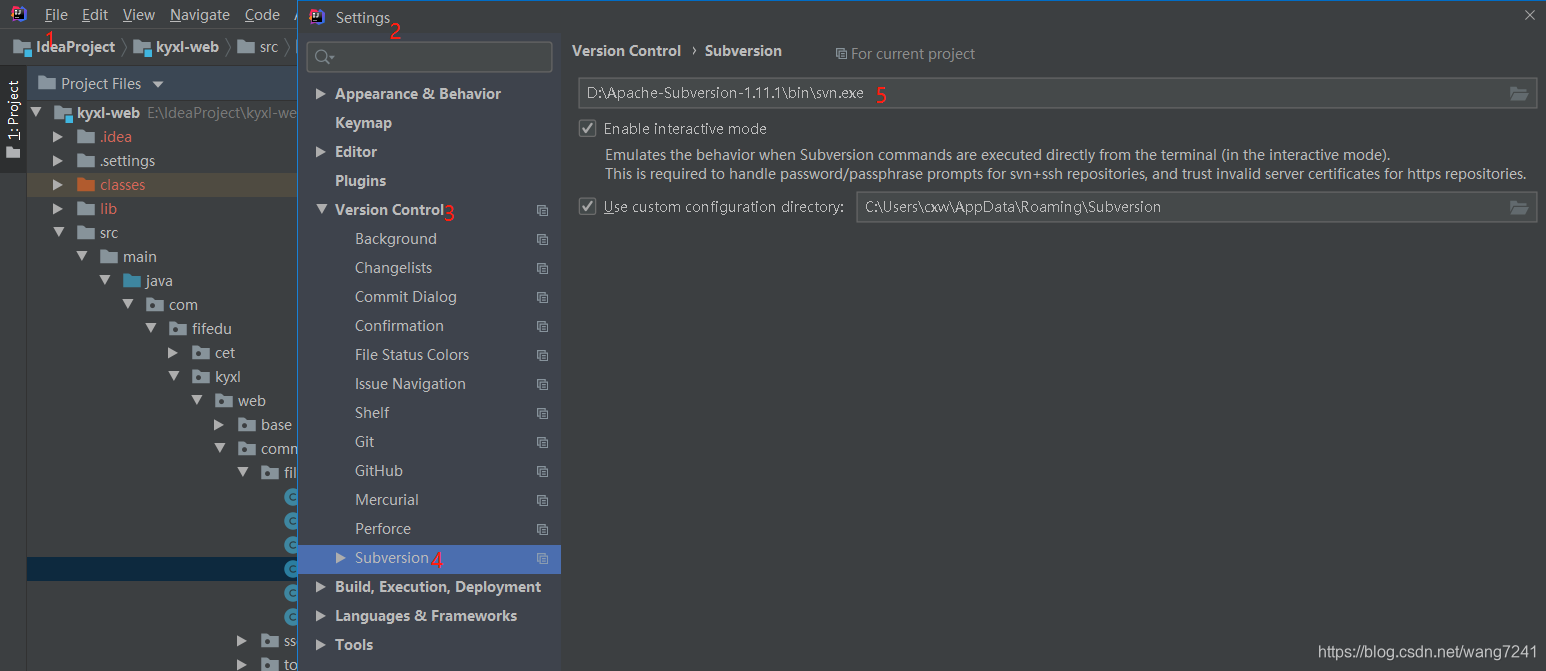1546x671 pixels.
Task: Click the Version Control breadcrumb in header
Action: [x=626, y=51]
